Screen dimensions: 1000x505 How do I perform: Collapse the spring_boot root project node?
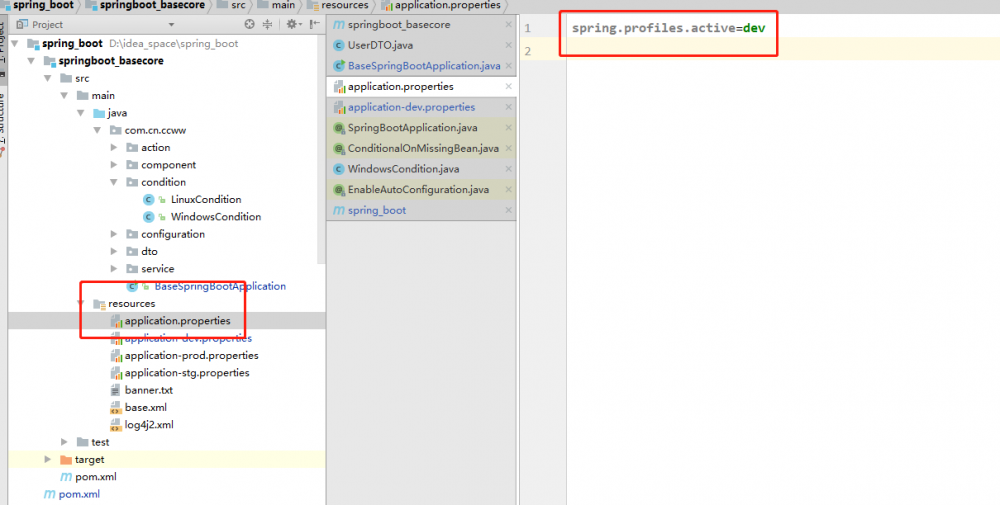(15, 44)
